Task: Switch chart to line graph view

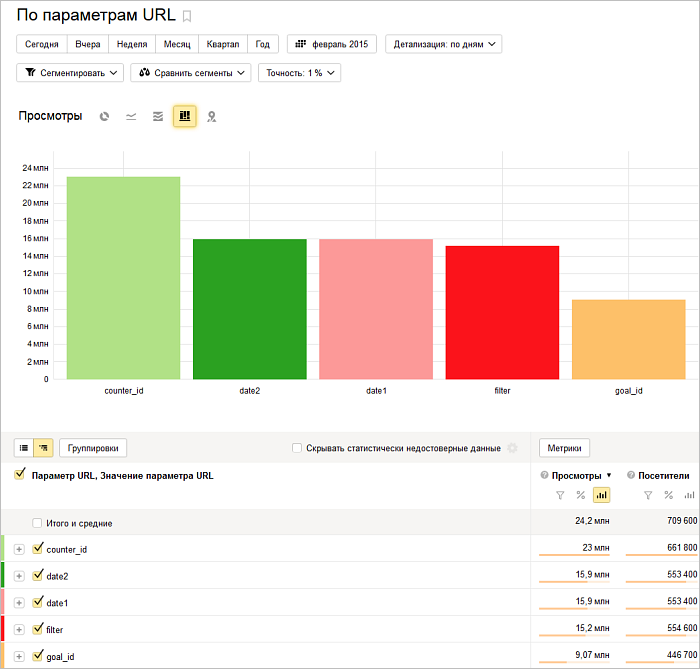Action: (131, 116)
